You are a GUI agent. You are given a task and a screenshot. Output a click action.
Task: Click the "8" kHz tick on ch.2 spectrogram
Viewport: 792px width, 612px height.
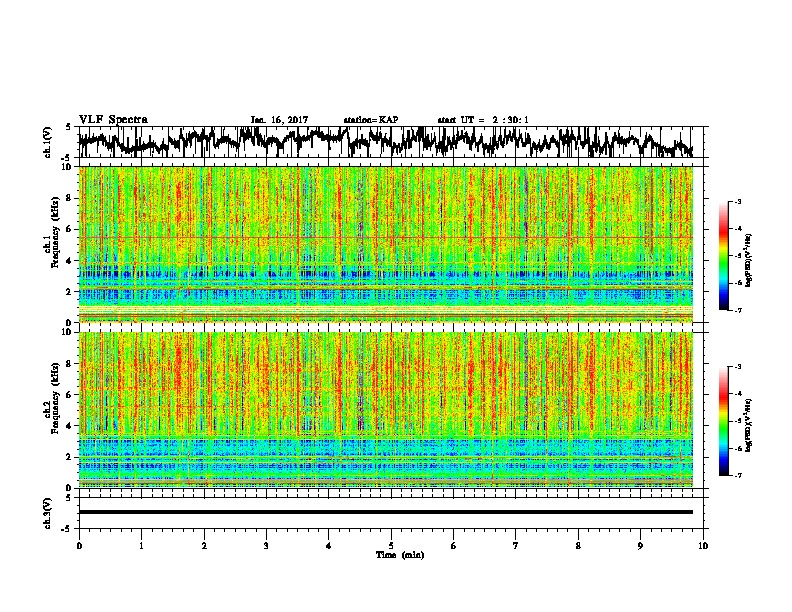(70, 364)
